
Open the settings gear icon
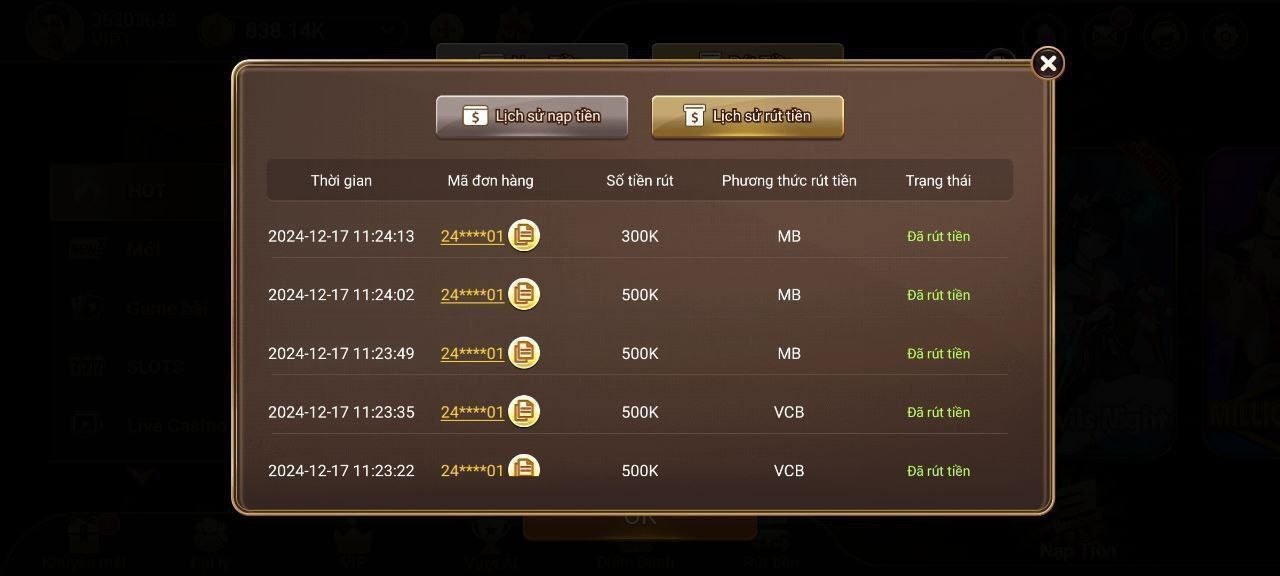click(x=1226, y=36)
